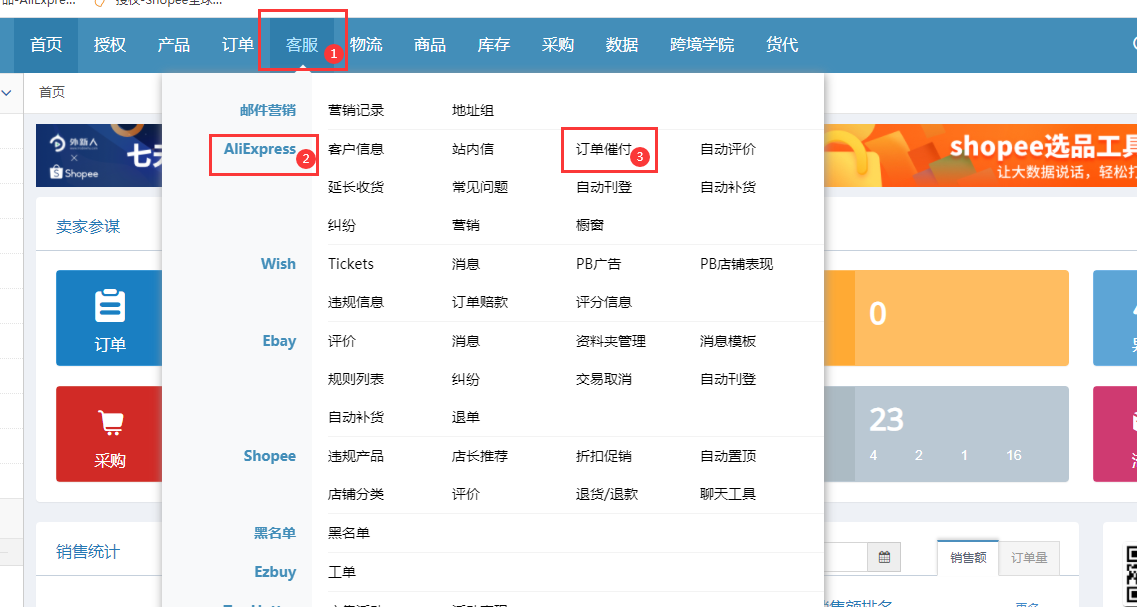This screenshot has height=607, width=1137.
Task: Open AliExpress 自动补货
Action: click(x=728, y=187)
